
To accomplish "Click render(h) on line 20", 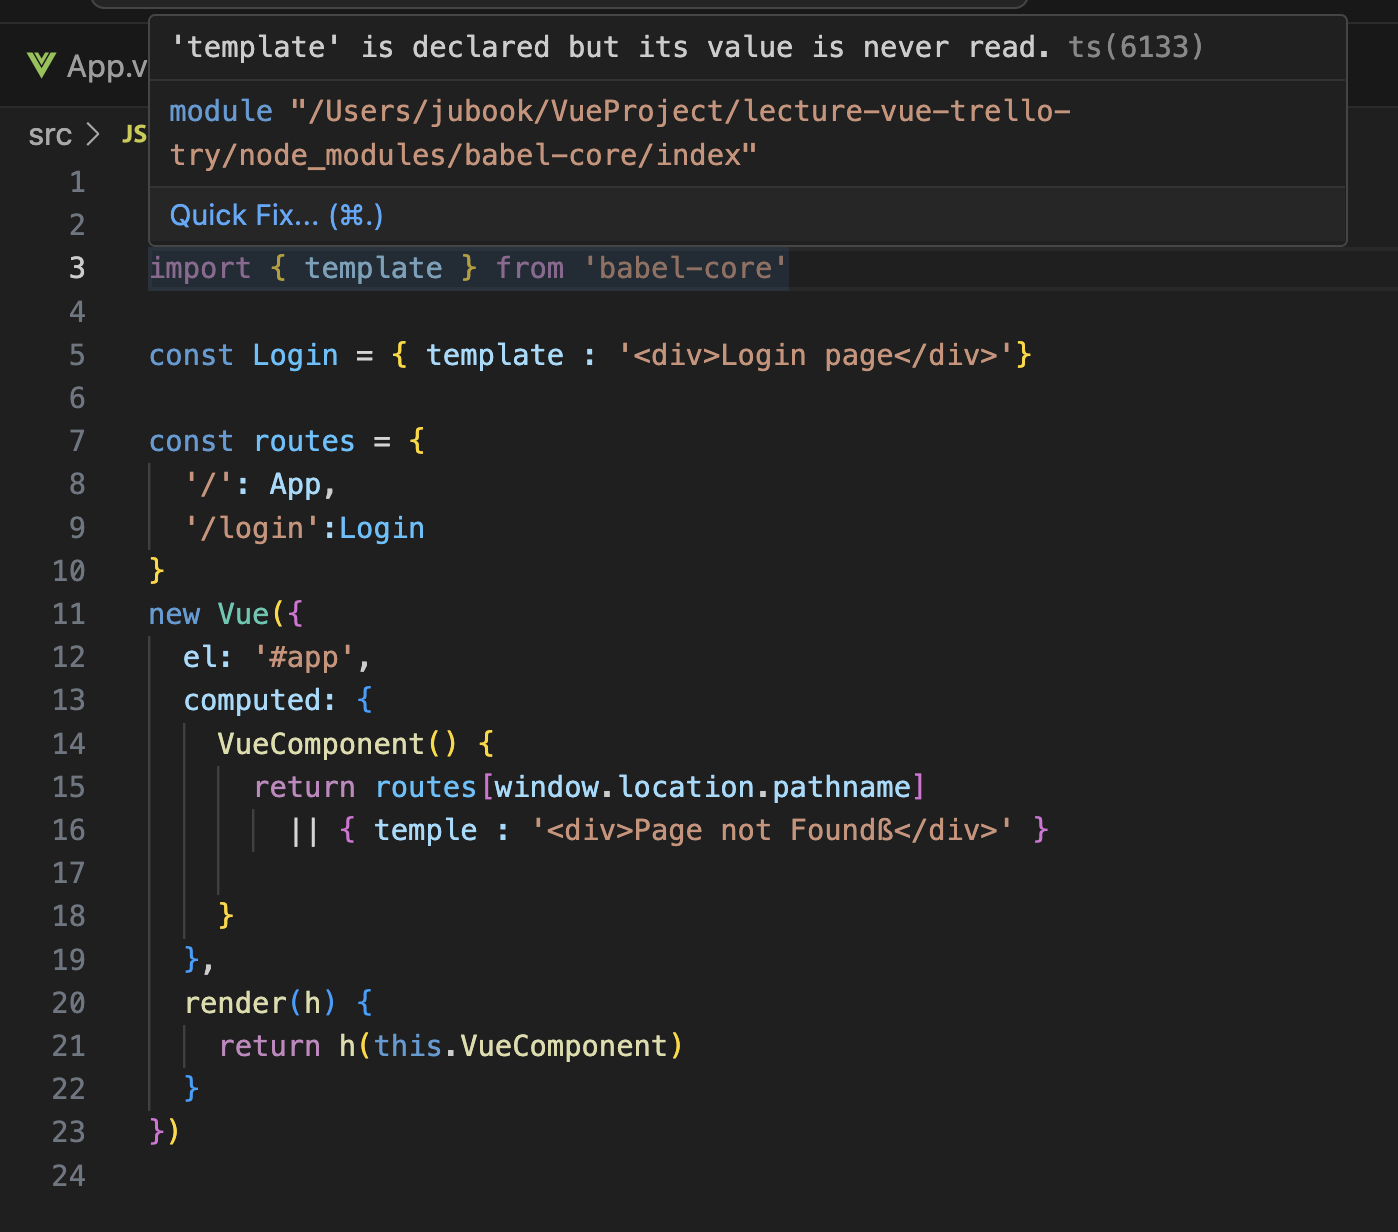I will [x=260, y=1003].
